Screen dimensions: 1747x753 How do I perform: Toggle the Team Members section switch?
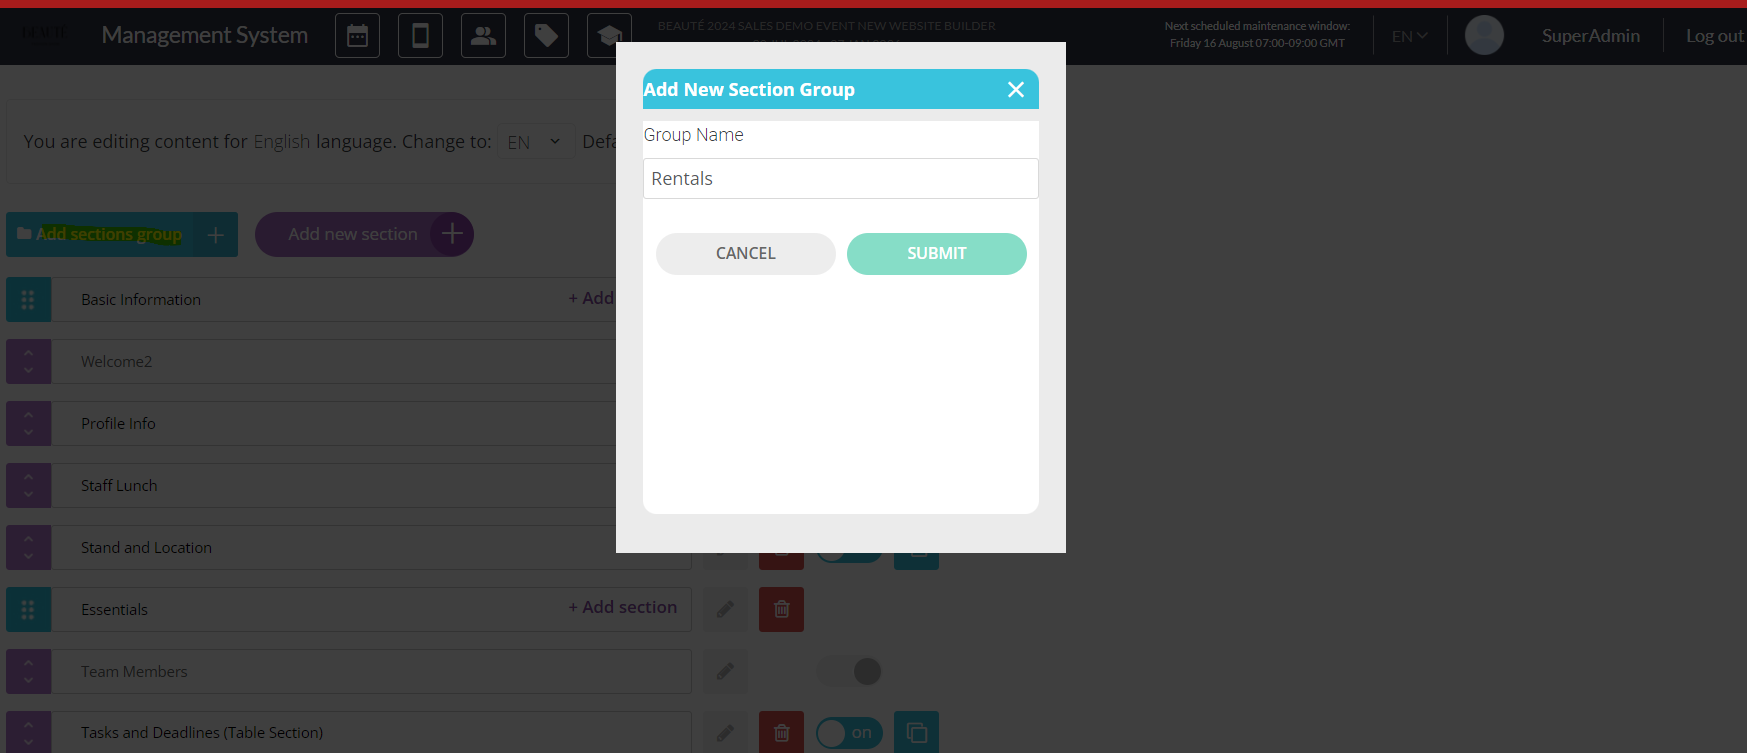click(849, 671)
